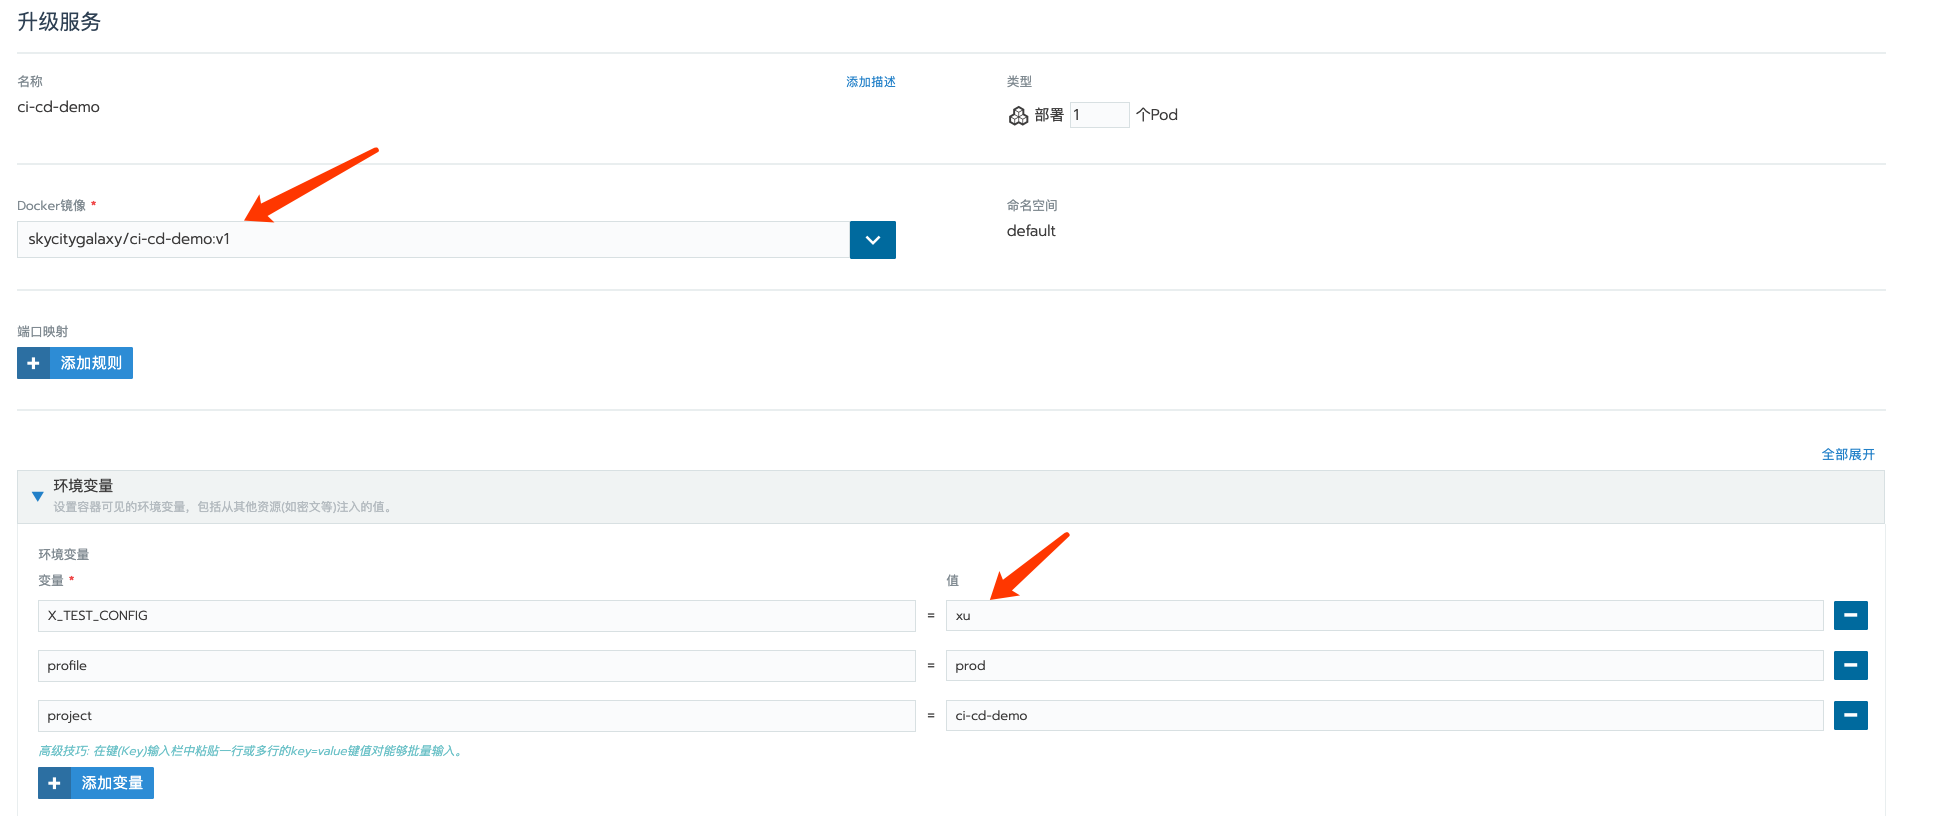Click the plus icon on 添加规则
Image resolution: width=1939 pixels, height=816 pixels.
pyautogui.click(x=33, y=363)
